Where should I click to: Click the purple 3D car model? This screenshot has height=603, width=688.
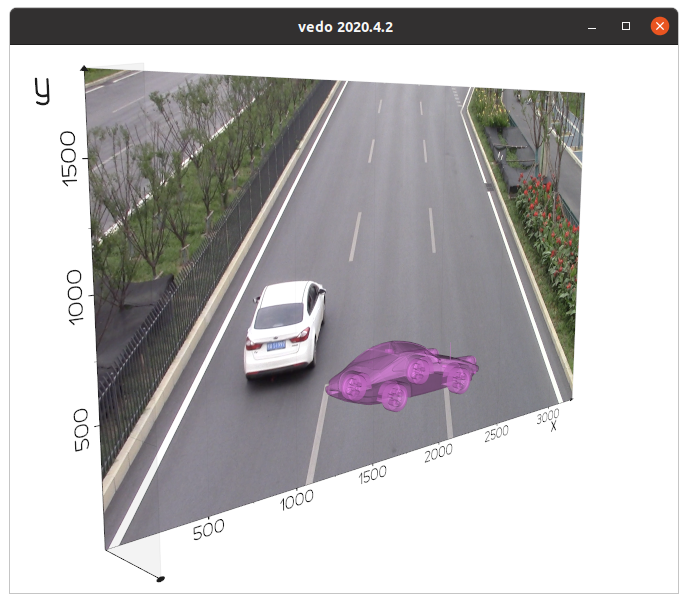403,374
